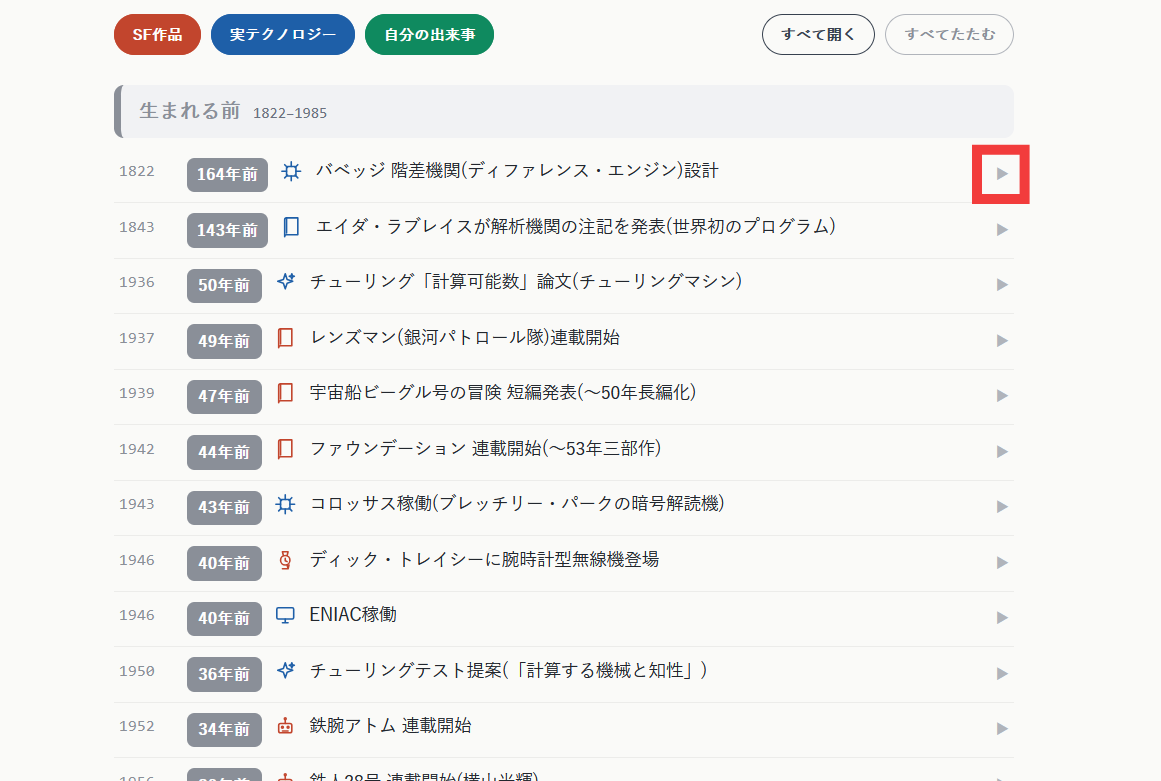Click the 164年前 badge
This screenshot has height=781, width=1161.
pos(227,175)
